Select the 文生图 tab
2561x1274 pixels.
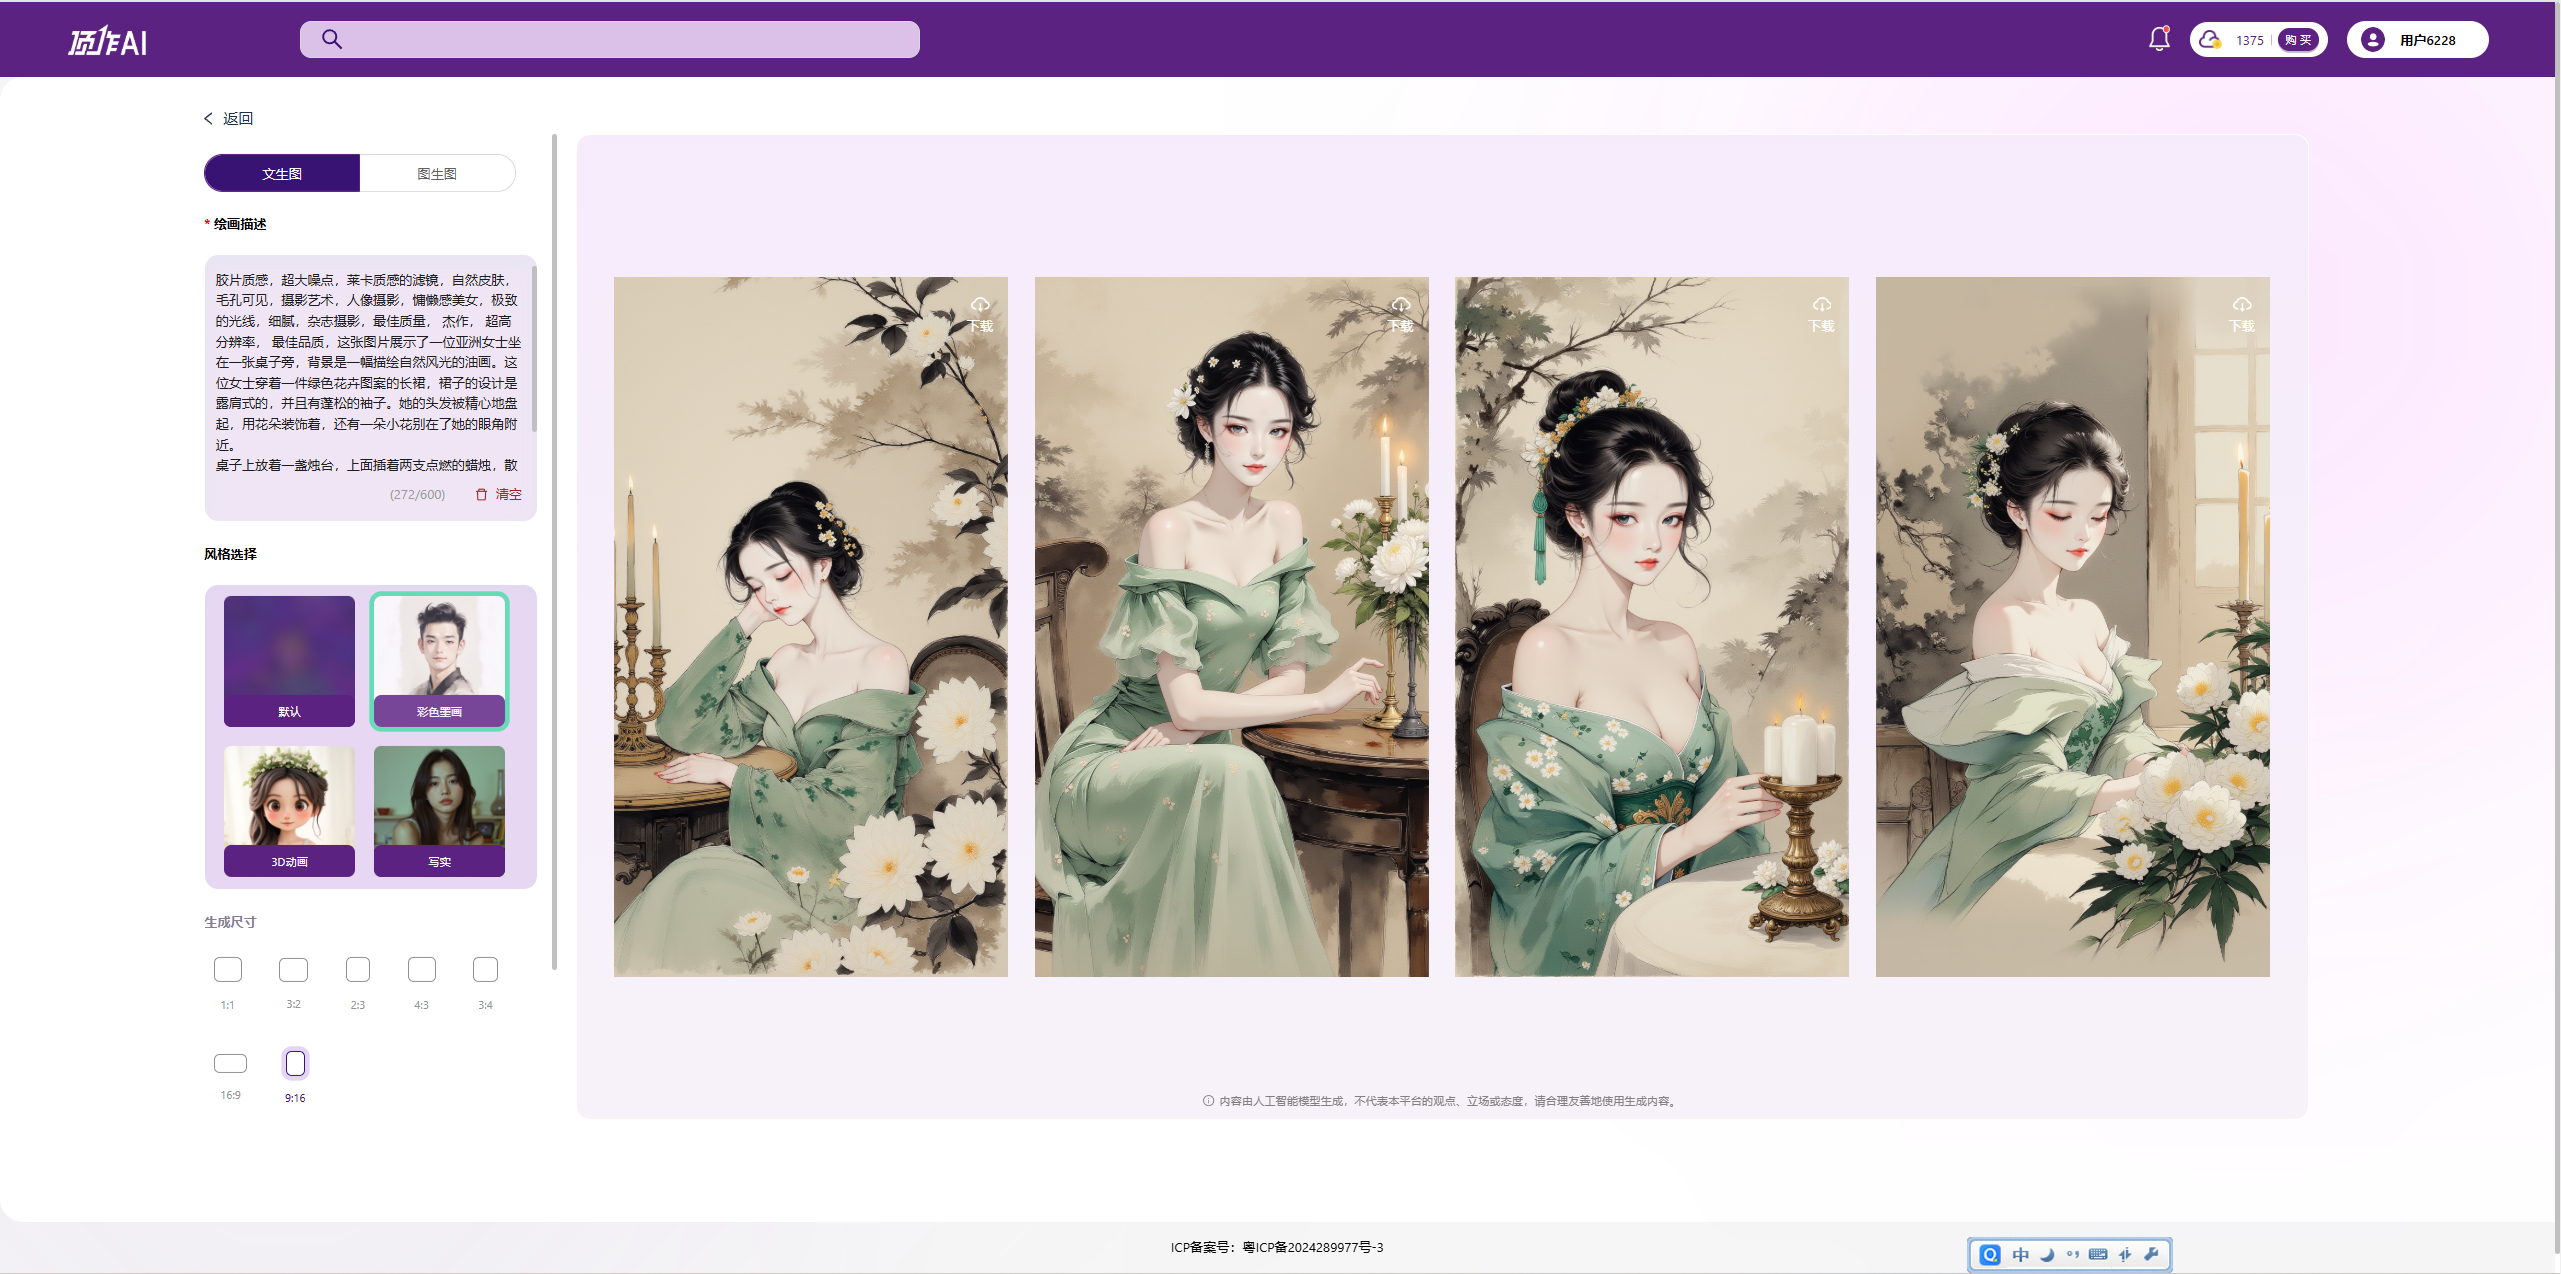pyautogui.click(x=282, y=173)
